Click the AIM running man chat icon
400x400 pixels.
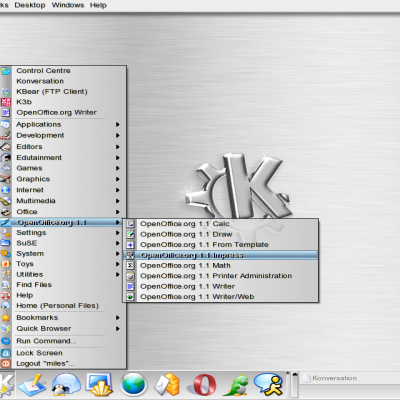tap(268, 385)
